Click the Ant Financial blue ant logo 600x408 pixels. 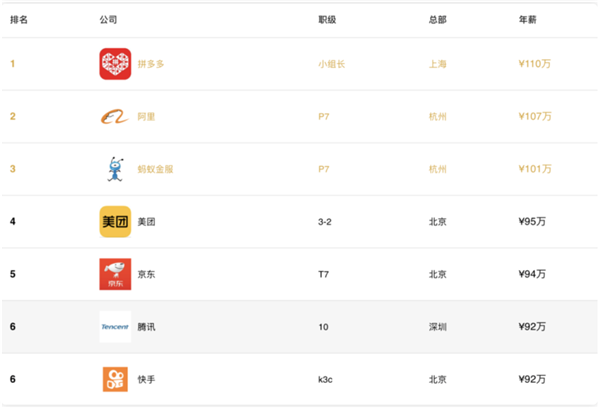(x=115, y=169)
